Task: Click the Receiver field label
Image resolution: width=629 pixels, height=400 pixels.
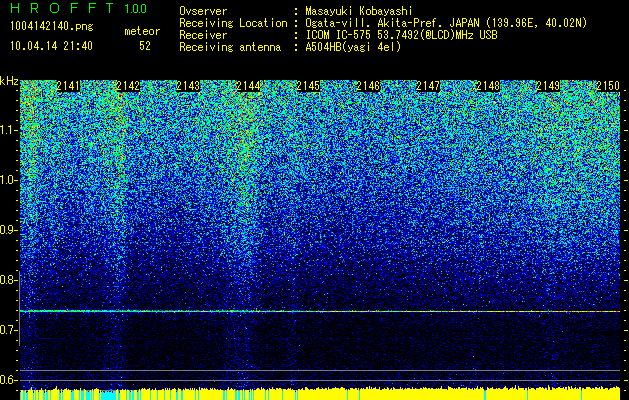Action: (x=203, y=35)
